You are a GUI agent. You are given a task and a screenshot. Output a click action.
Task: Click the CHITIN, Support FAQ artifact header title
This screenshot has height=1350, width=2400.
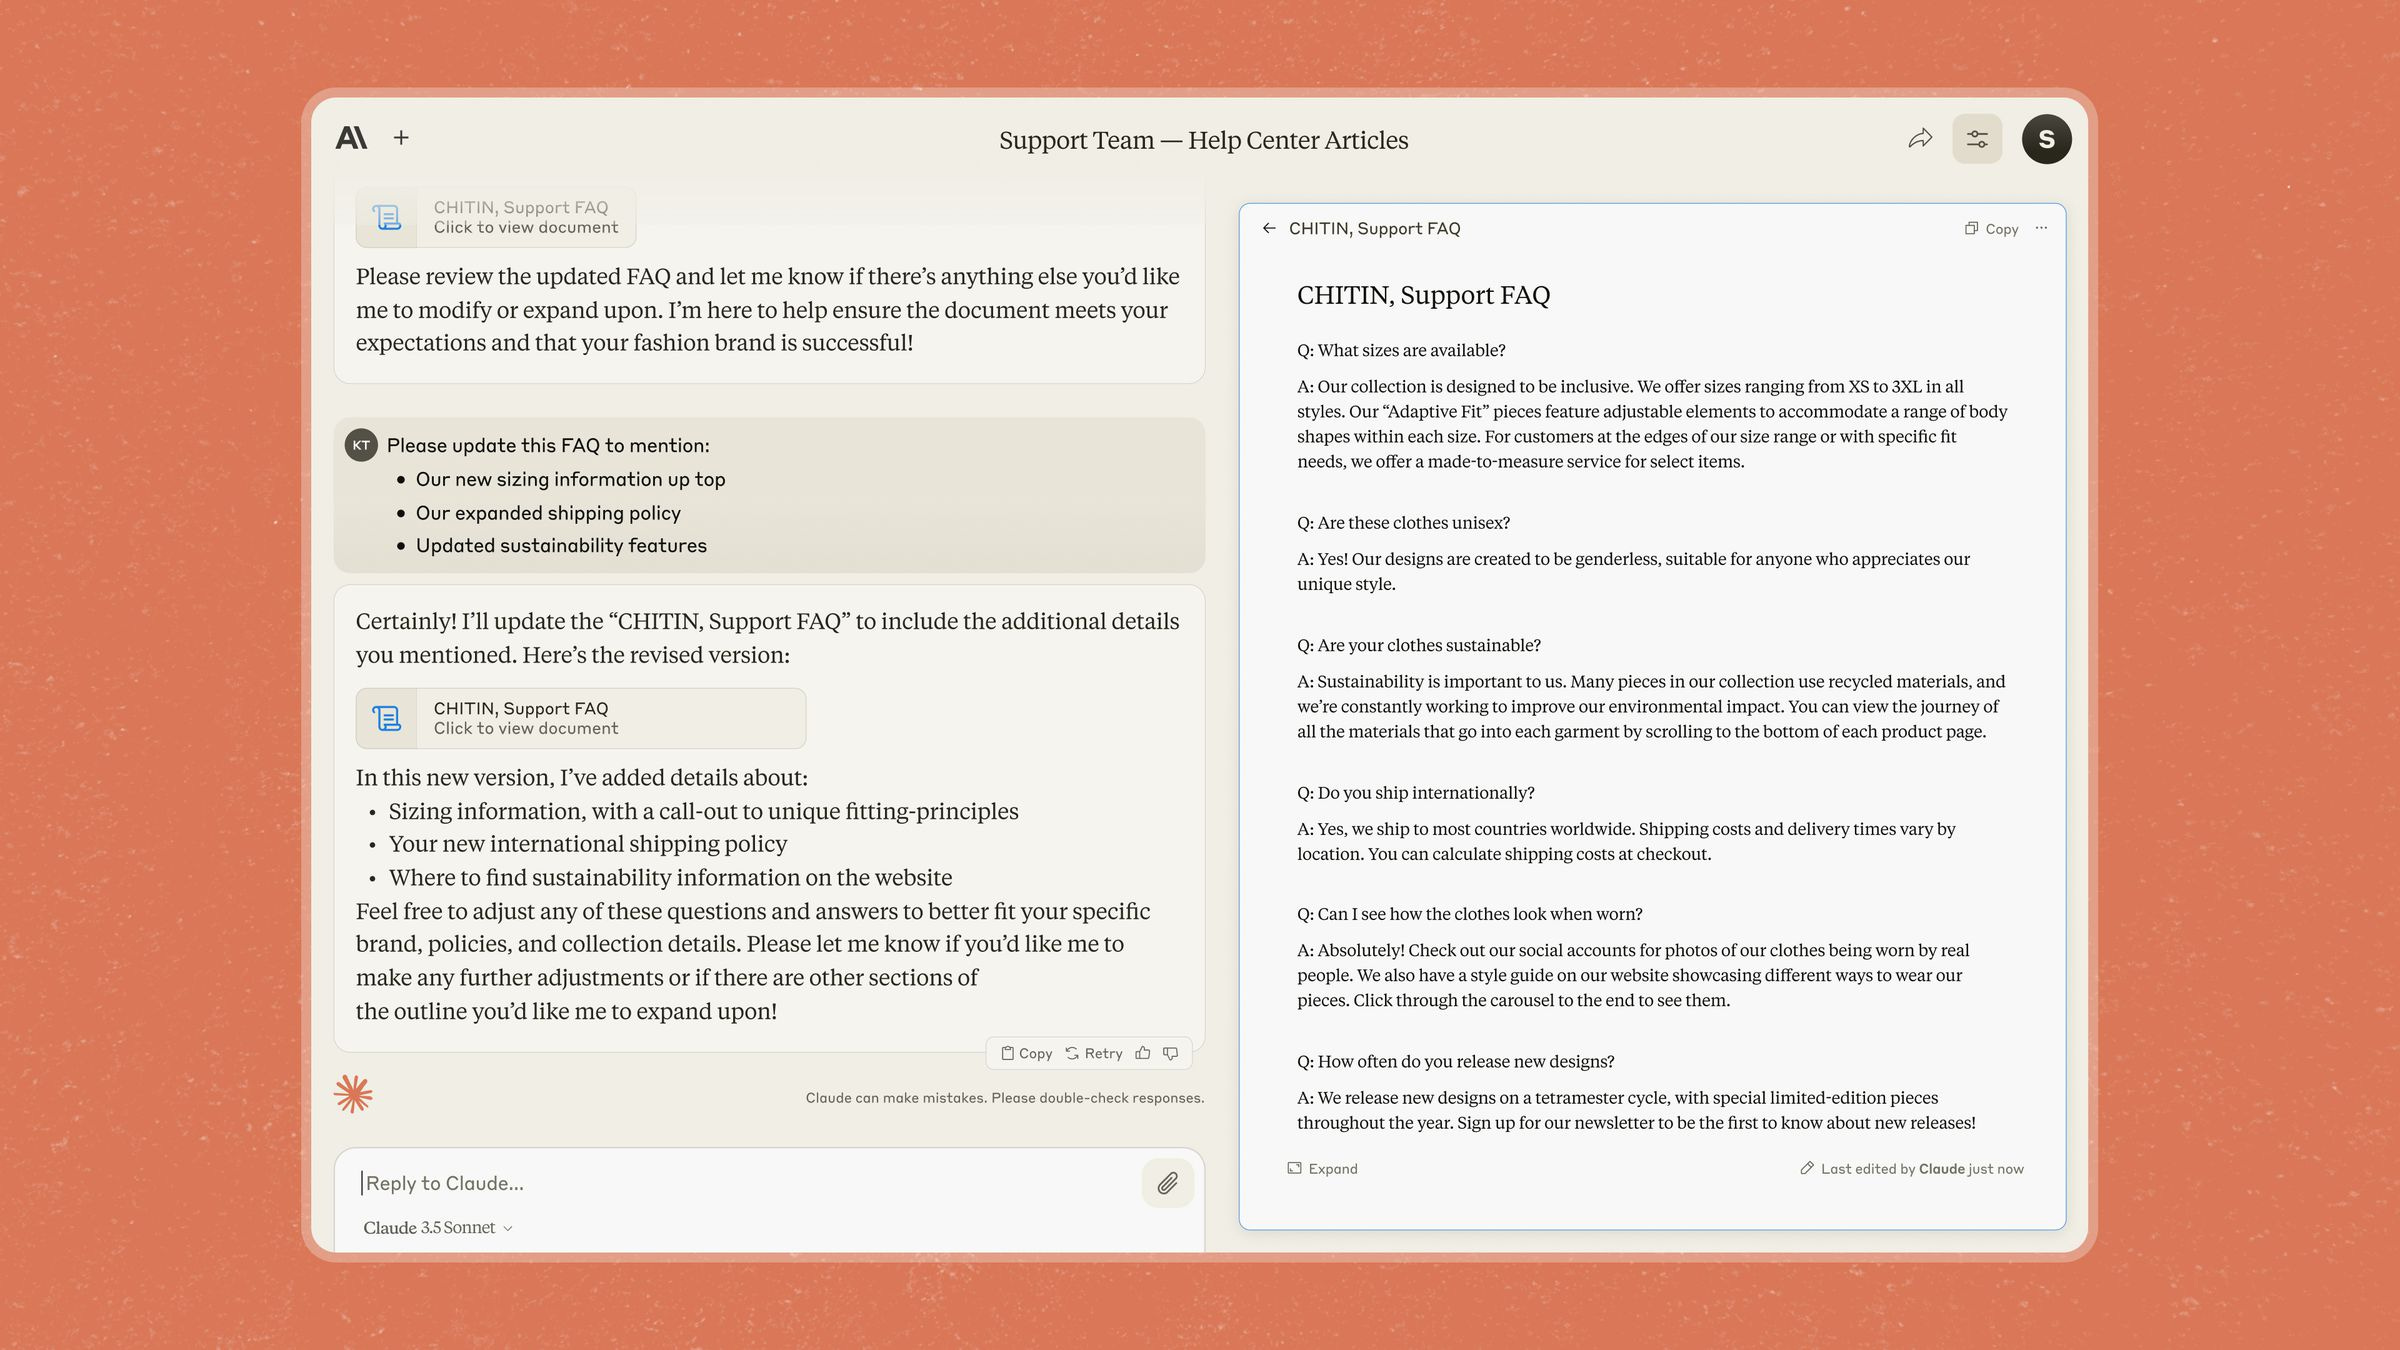[1374, 228]
